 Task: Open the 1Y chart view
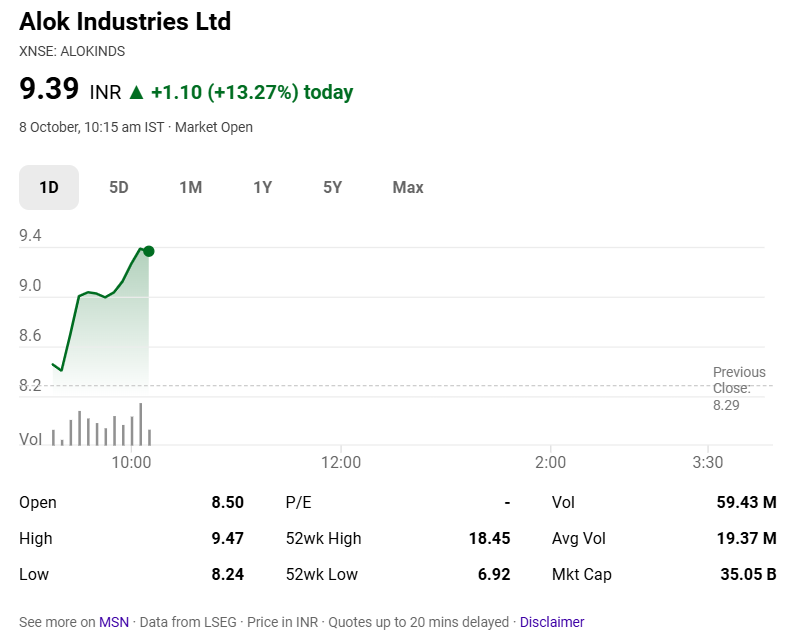pyautogui.click(x=262, y=188)
